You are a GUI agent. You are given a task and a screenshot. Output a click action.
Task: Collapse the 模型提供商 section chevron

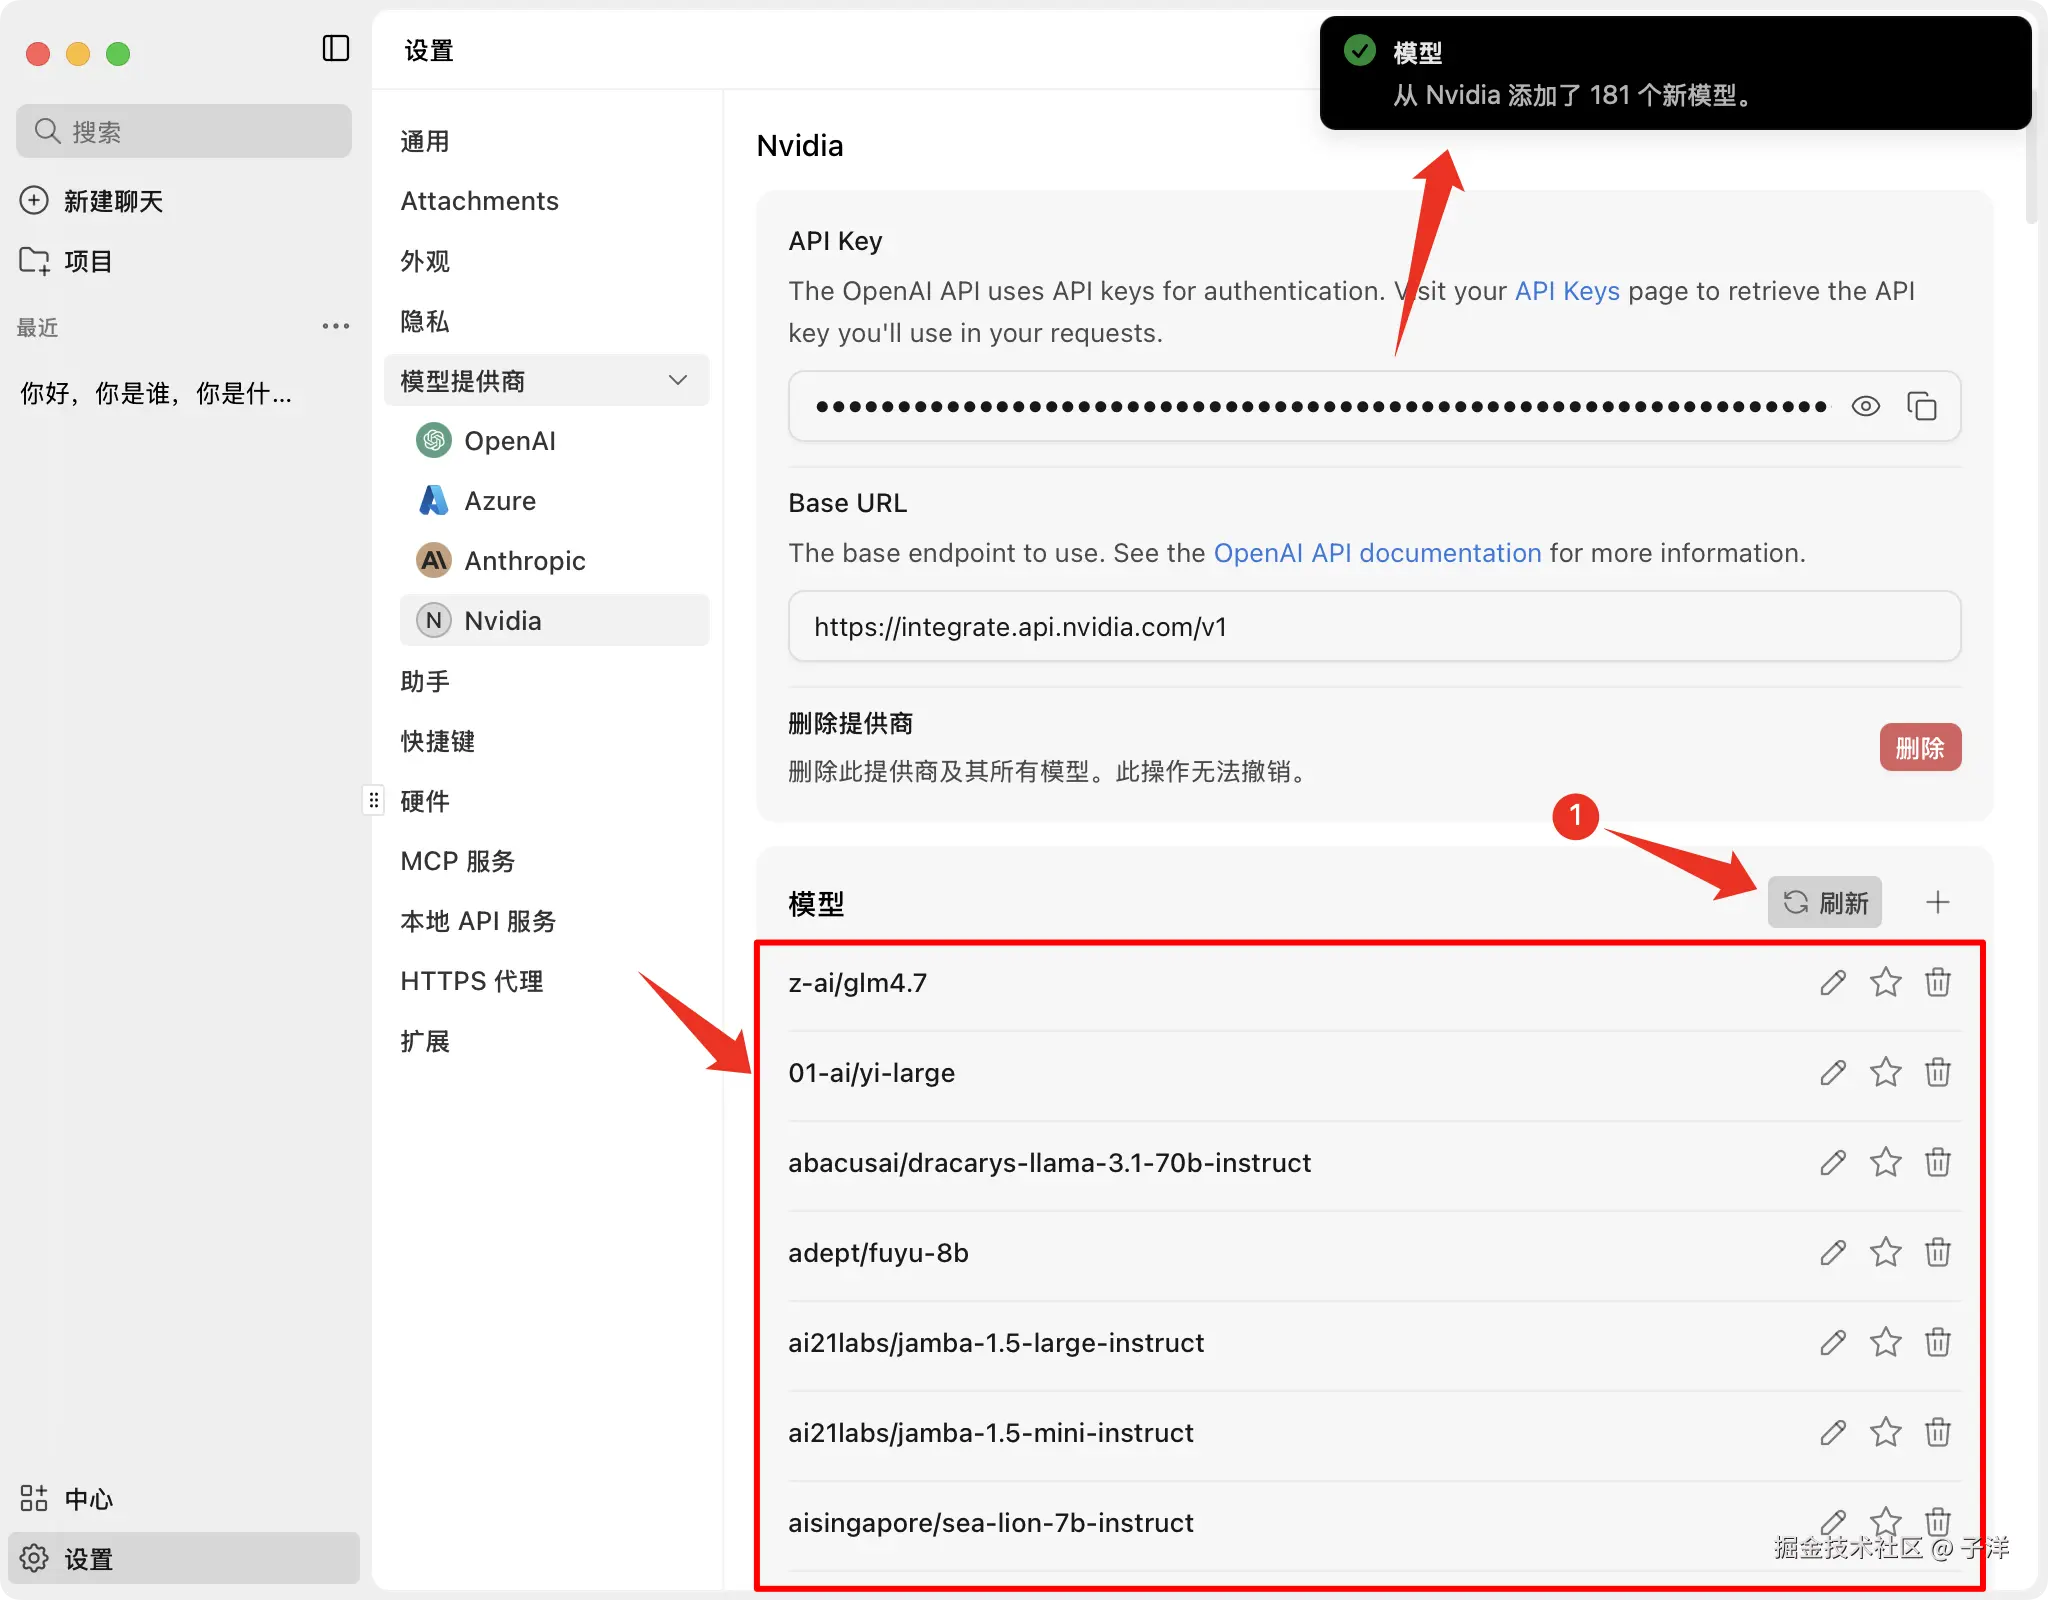(677, 380)
